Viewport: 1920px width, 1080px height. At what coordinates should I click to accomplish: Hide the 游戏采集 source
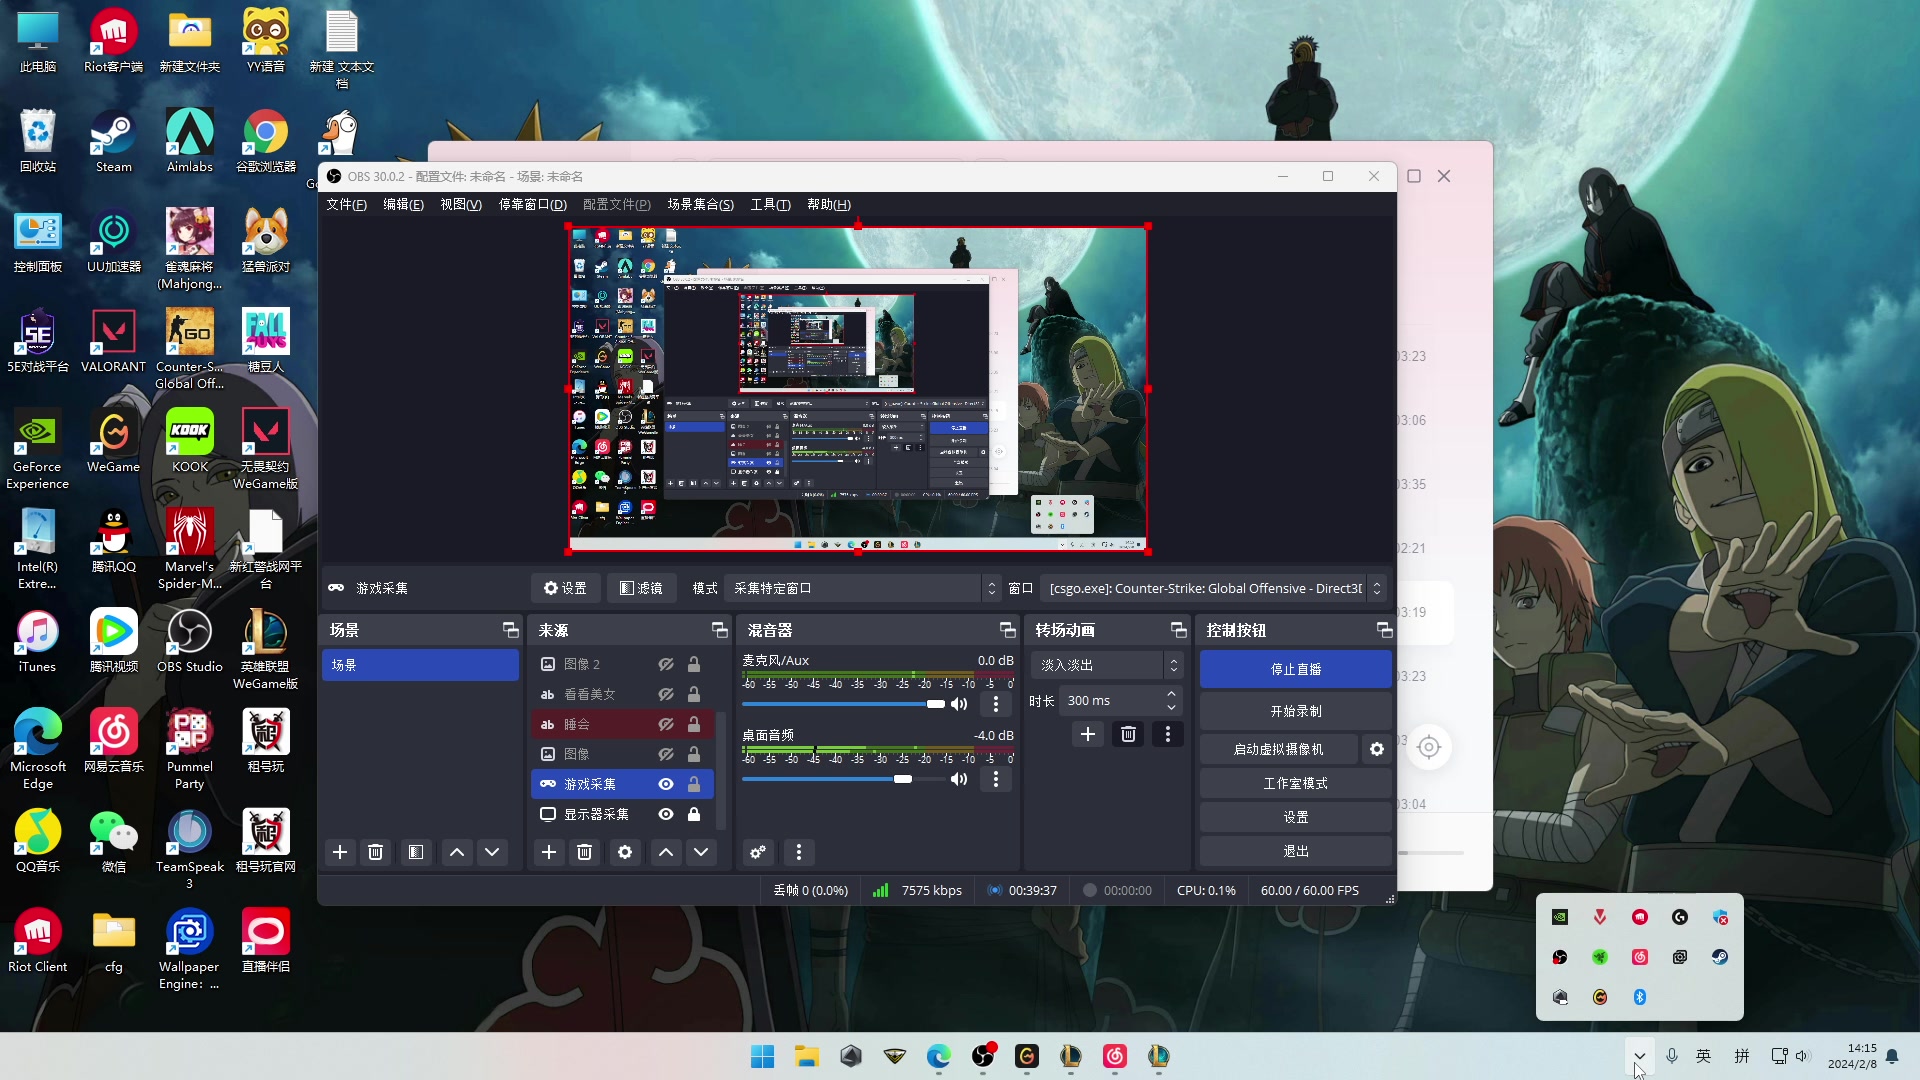click(x=666, y=784)
